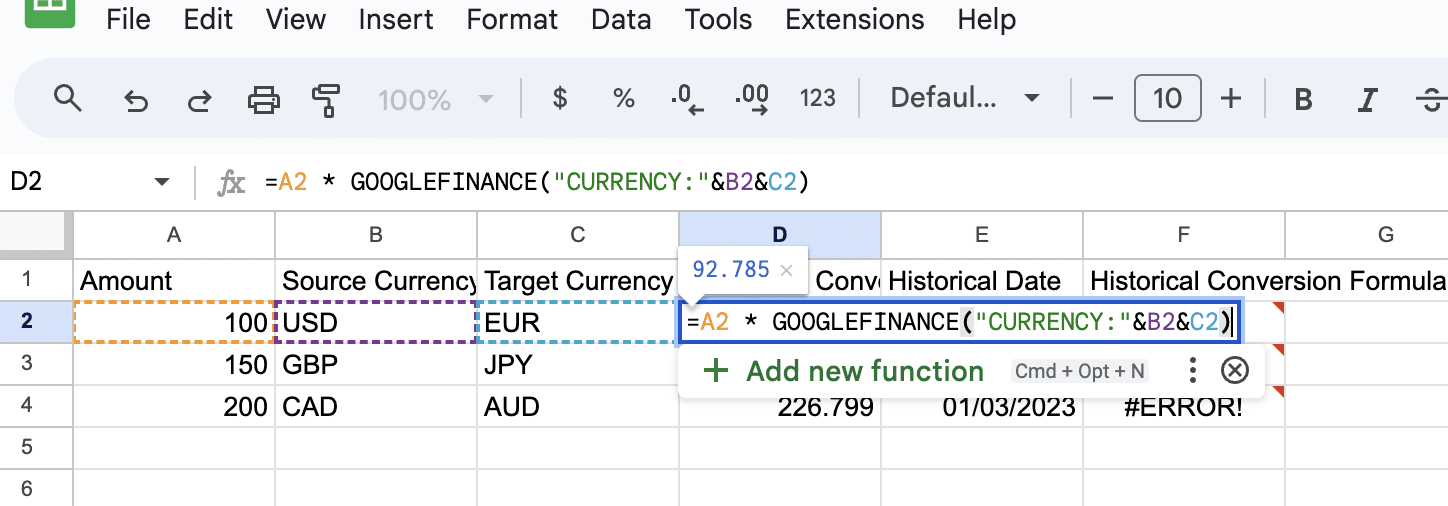
Task: Open the Name box dropdown arrow
Action: (x=162, y=182)
